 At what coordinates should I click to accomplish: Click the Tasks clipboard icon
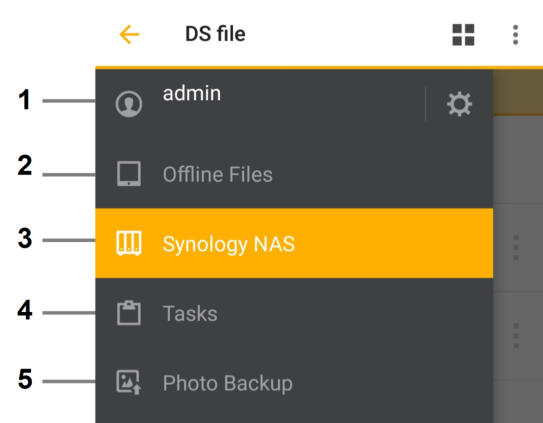[128, 313]
